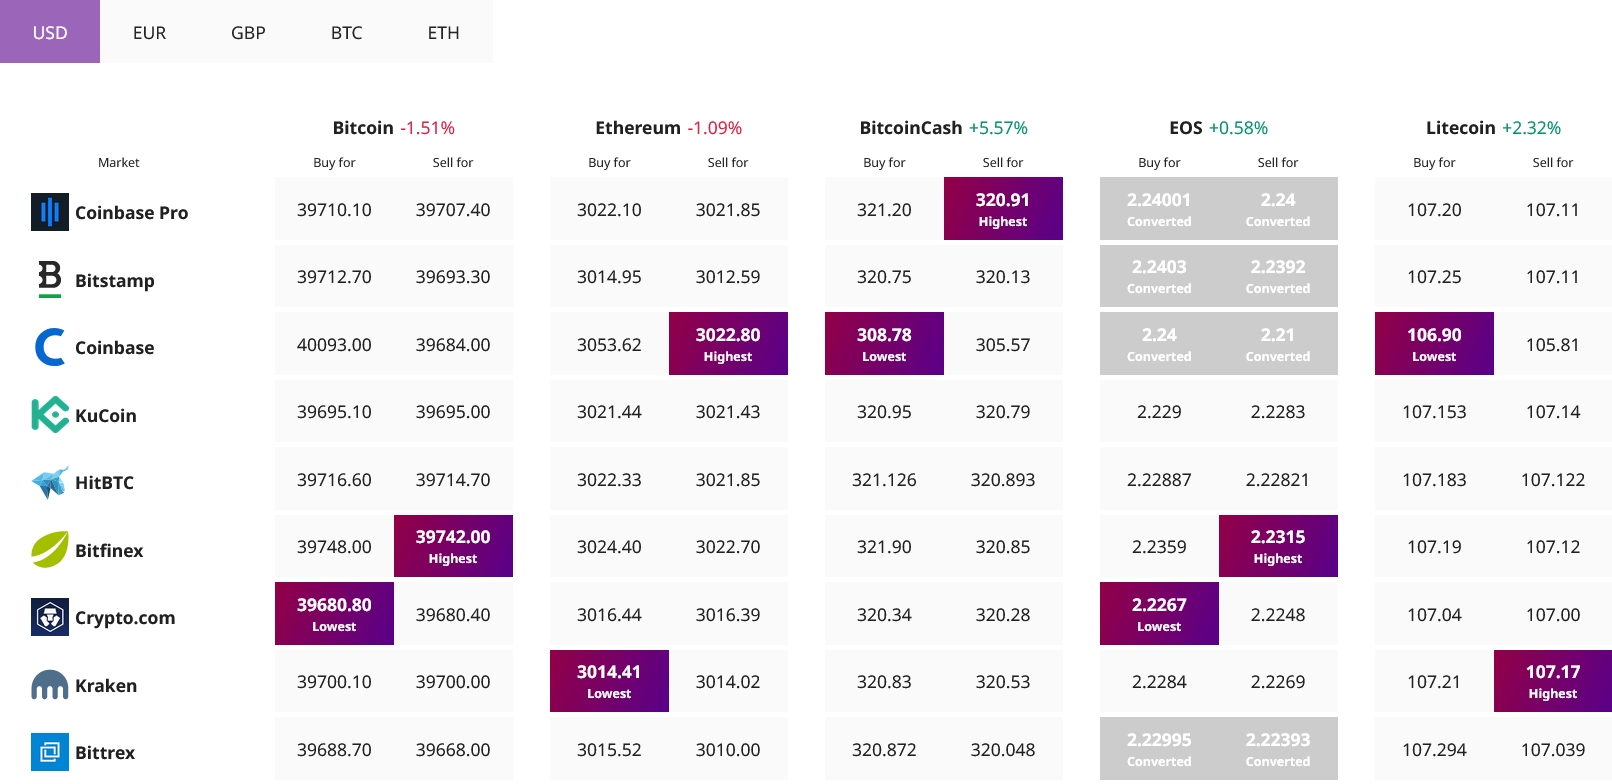Click Bitstamp's converted EOS sell price 2.2392
The height and width of the screenshot is (784, 1612).
[1278, 276]
